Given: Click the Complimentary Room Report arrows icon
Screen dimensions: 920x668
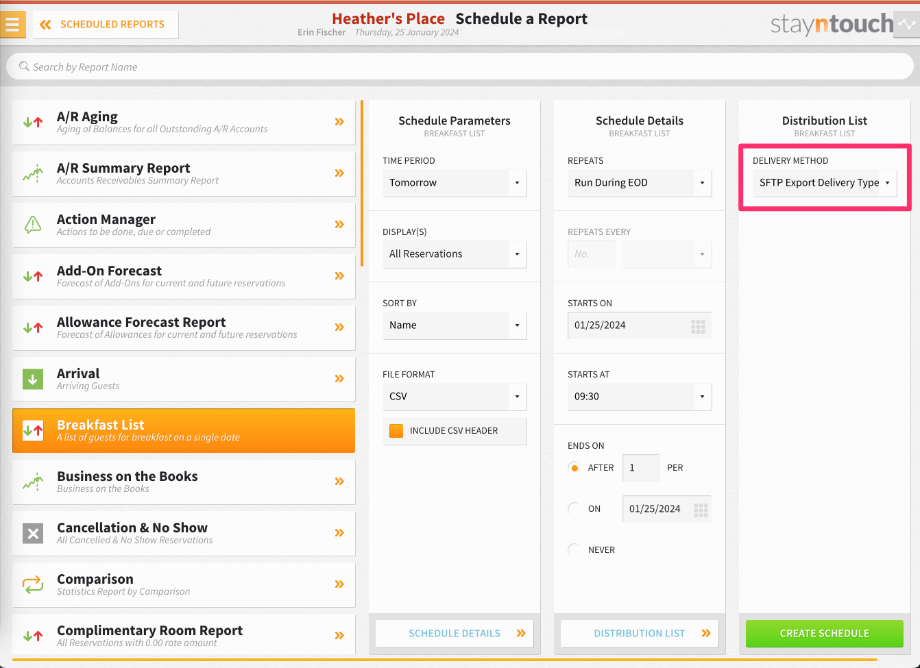Looking at the screenshot, I should tap(33, 636).
